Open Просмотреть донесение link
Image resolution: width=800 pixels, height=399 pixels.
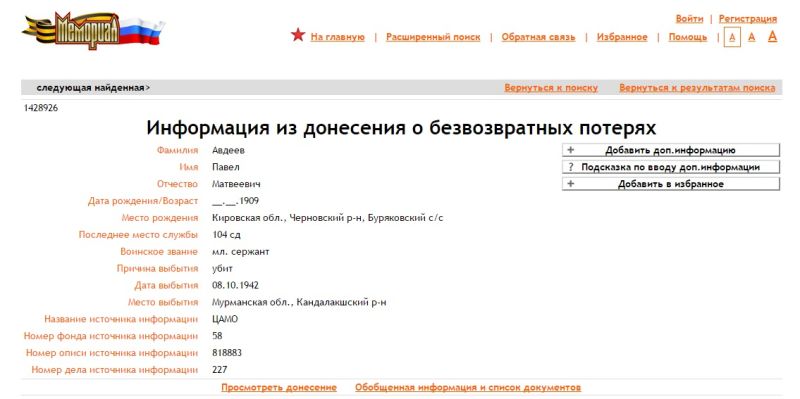279,387
